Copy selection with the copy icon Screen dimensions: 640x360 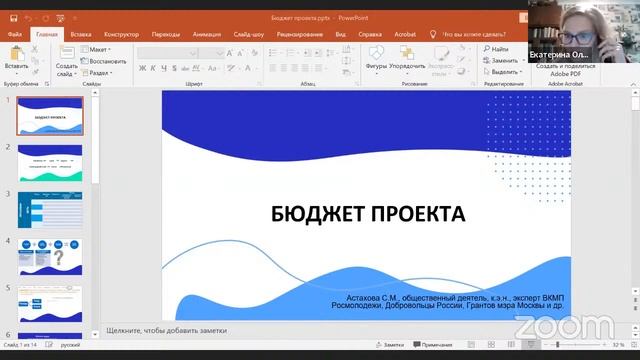click(35, 61)
